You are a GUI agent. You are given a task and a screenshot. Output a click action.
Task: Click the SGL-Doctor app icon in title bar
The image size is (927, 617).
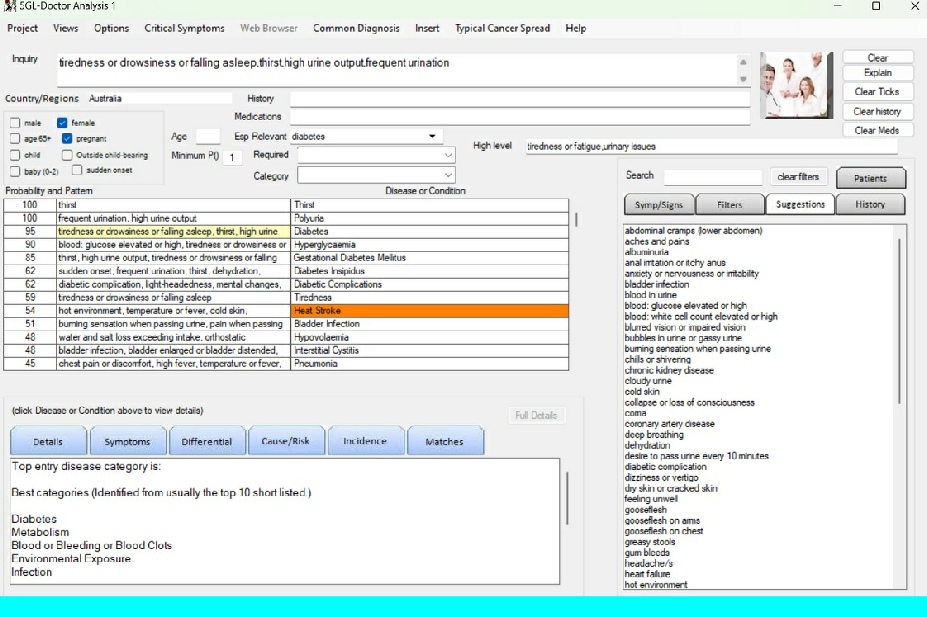click(x=9, y=6)
